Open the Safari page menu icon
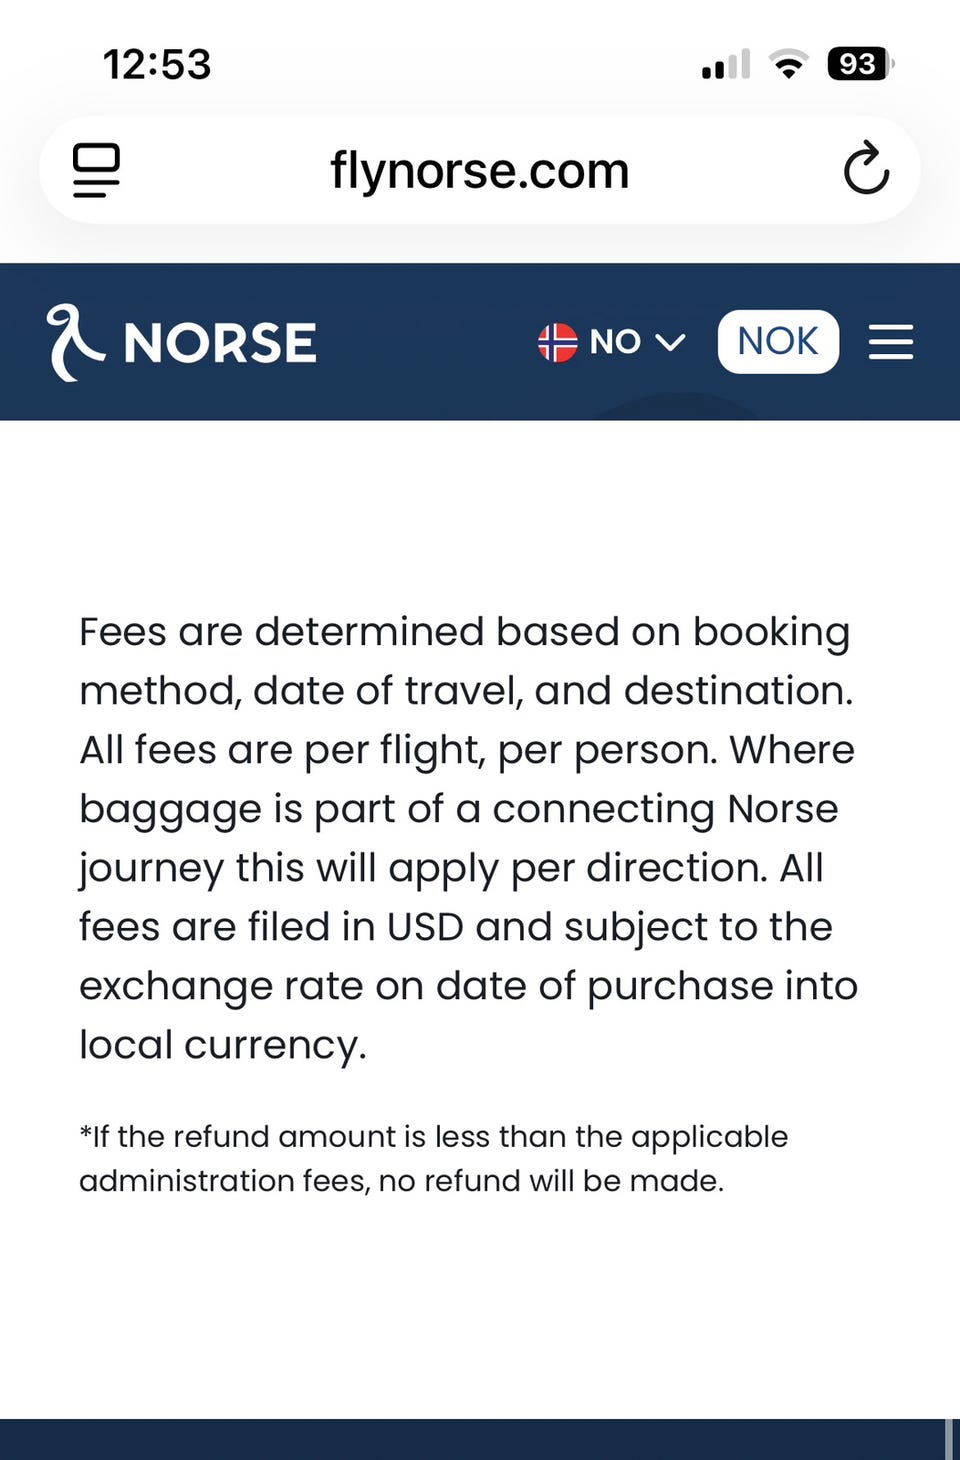This screenshot has height=1460, width=960. coord(97,170)
